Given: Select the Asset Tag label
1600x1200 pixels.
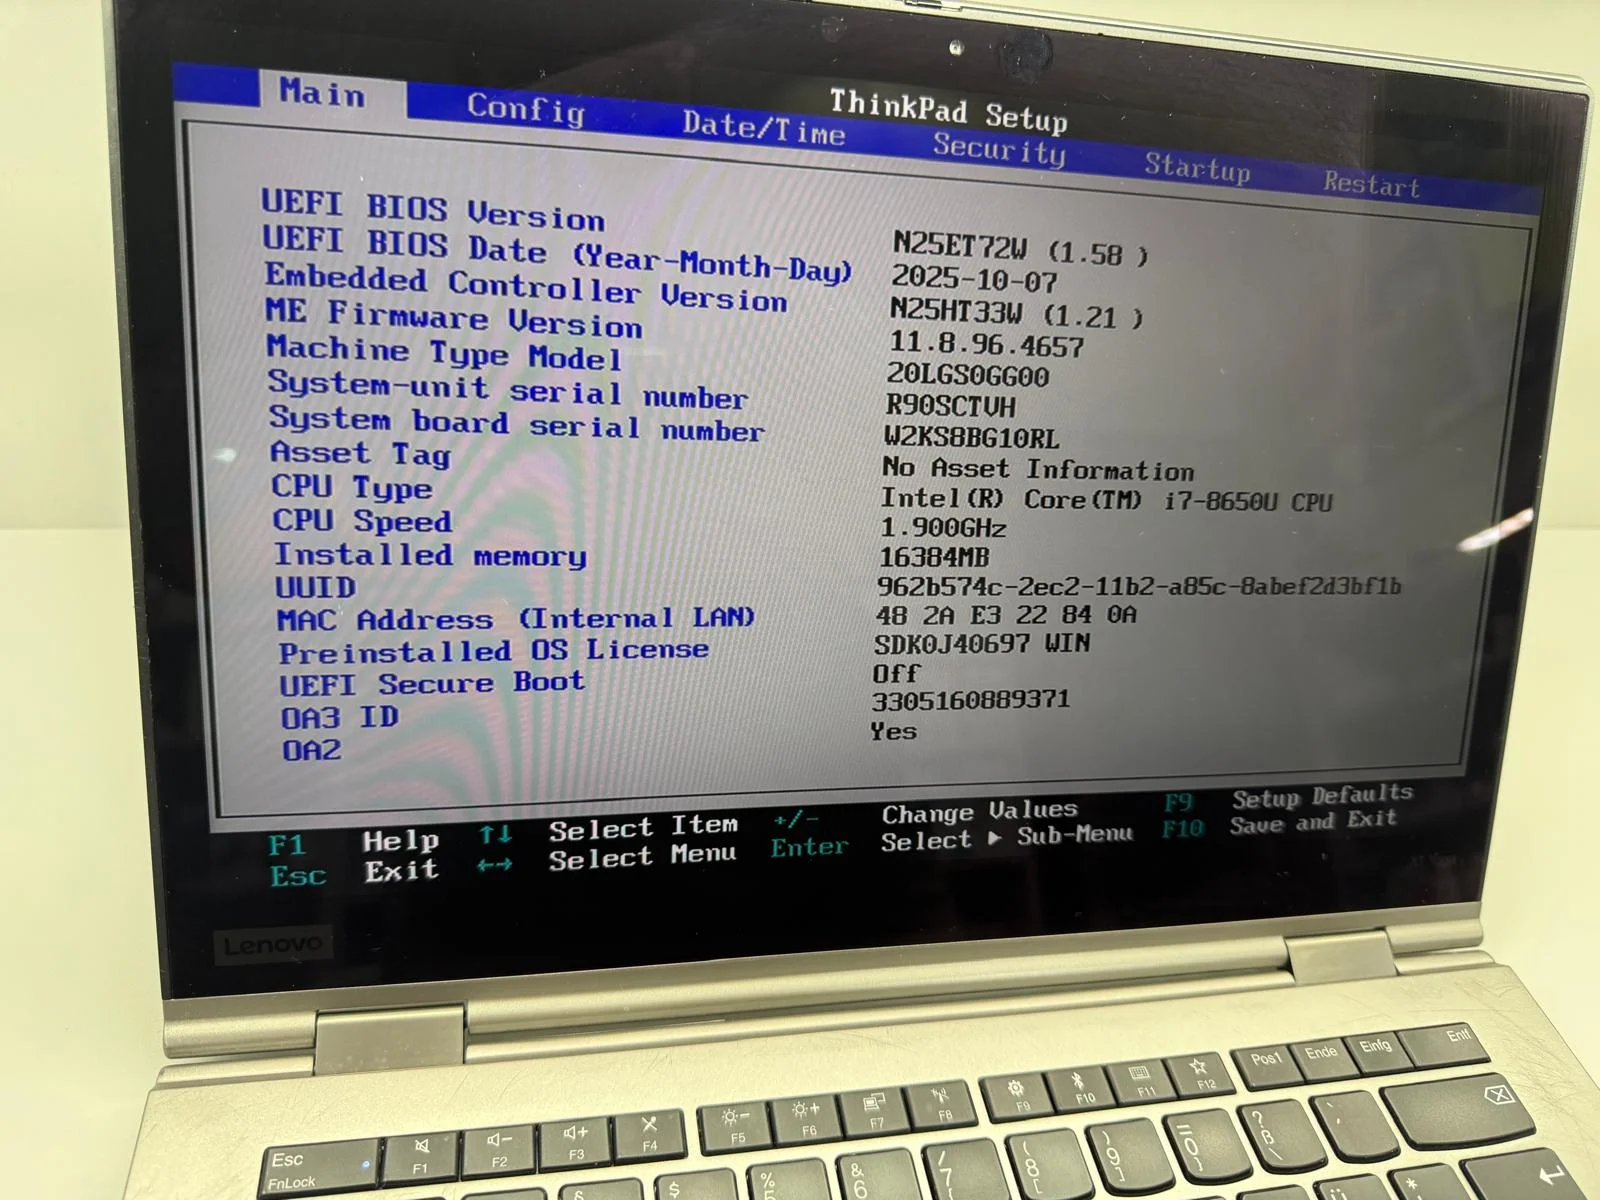Looking at the screenshot, I should coord(361,454).
